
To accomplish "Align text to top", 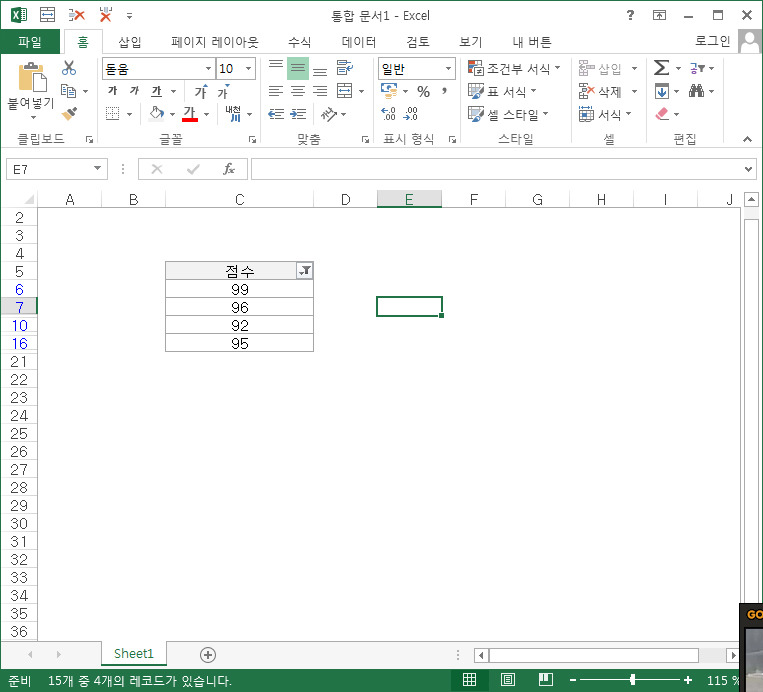I will [x=276, y=68].
